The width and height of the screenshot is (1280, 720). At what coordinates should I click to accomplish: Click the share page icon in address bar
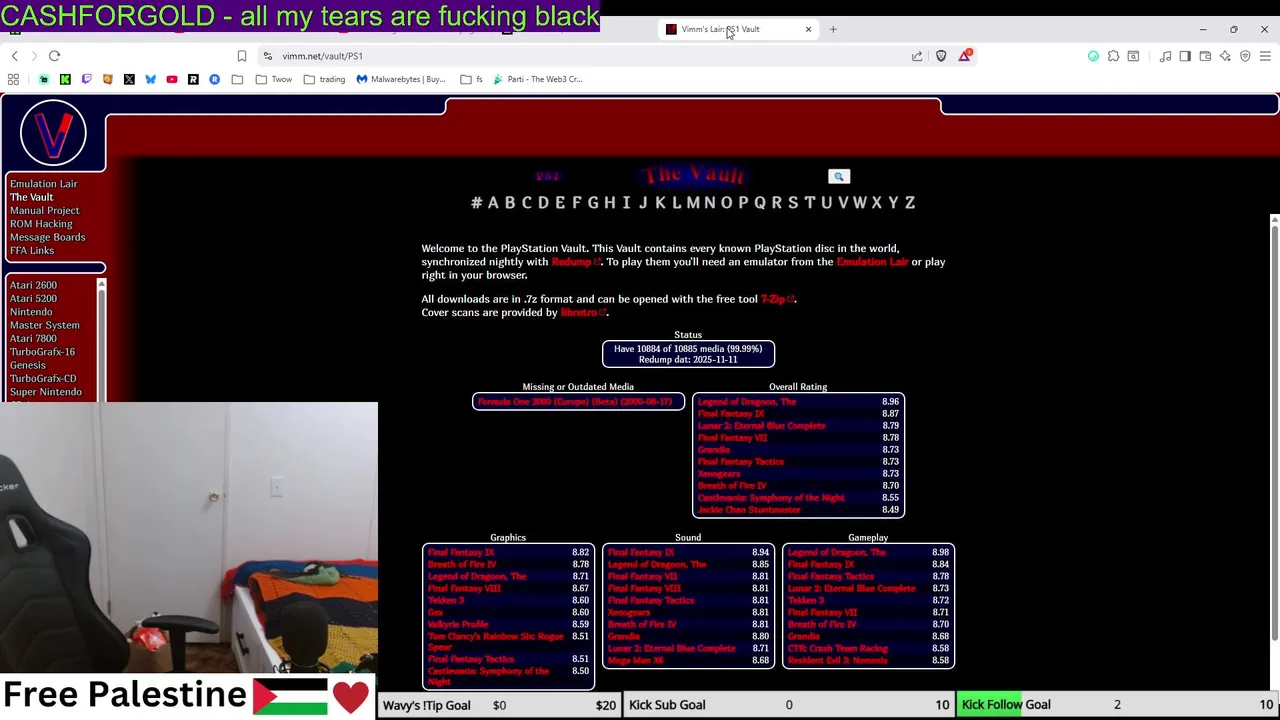[917, 56]
